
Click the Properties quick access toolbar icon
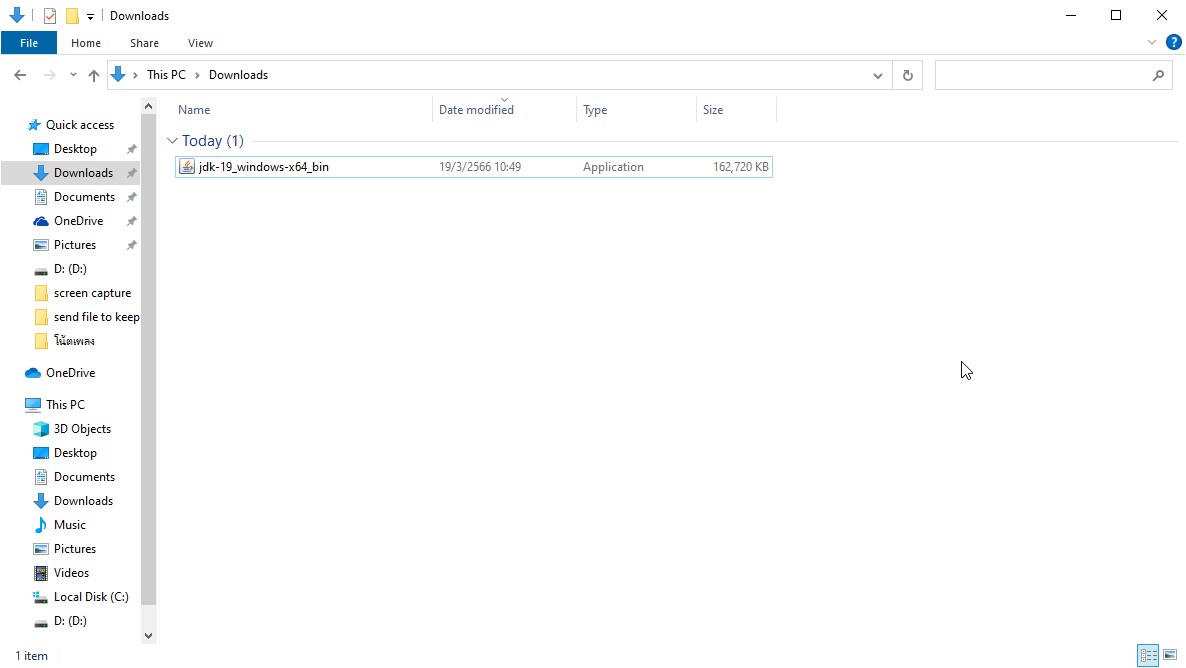50,15
